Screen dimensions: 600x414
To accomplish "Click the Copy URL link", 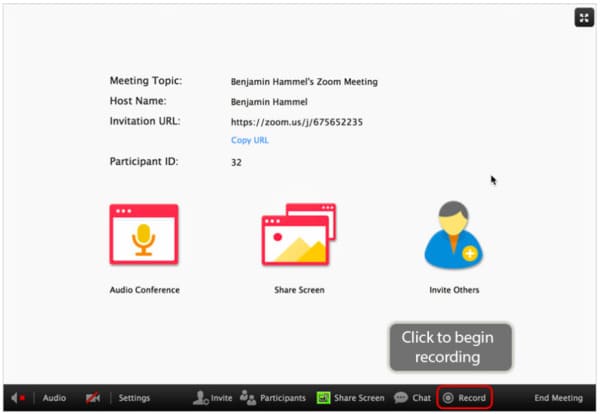I will click(x=249, y=140).
